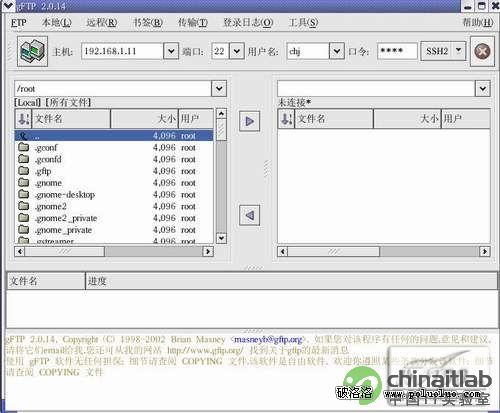Select the .gconf folder icon
The image size is (500, 413).
pyautogui.click(x=23, y=147)
